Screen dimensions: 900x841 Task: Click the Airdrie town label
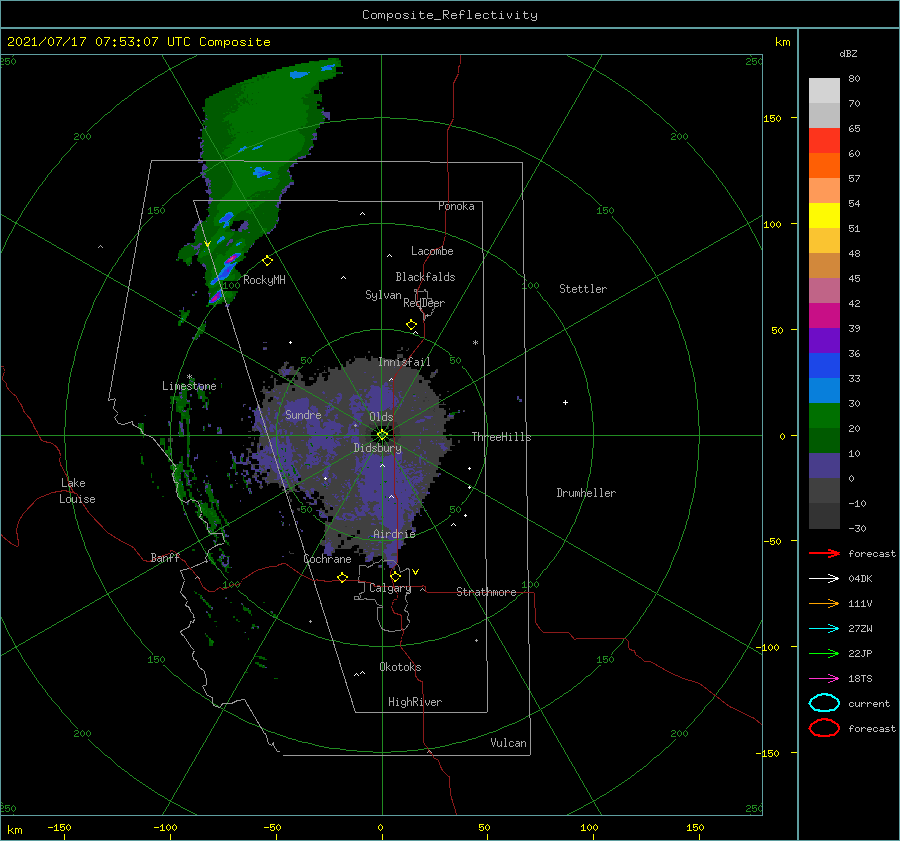394,534
